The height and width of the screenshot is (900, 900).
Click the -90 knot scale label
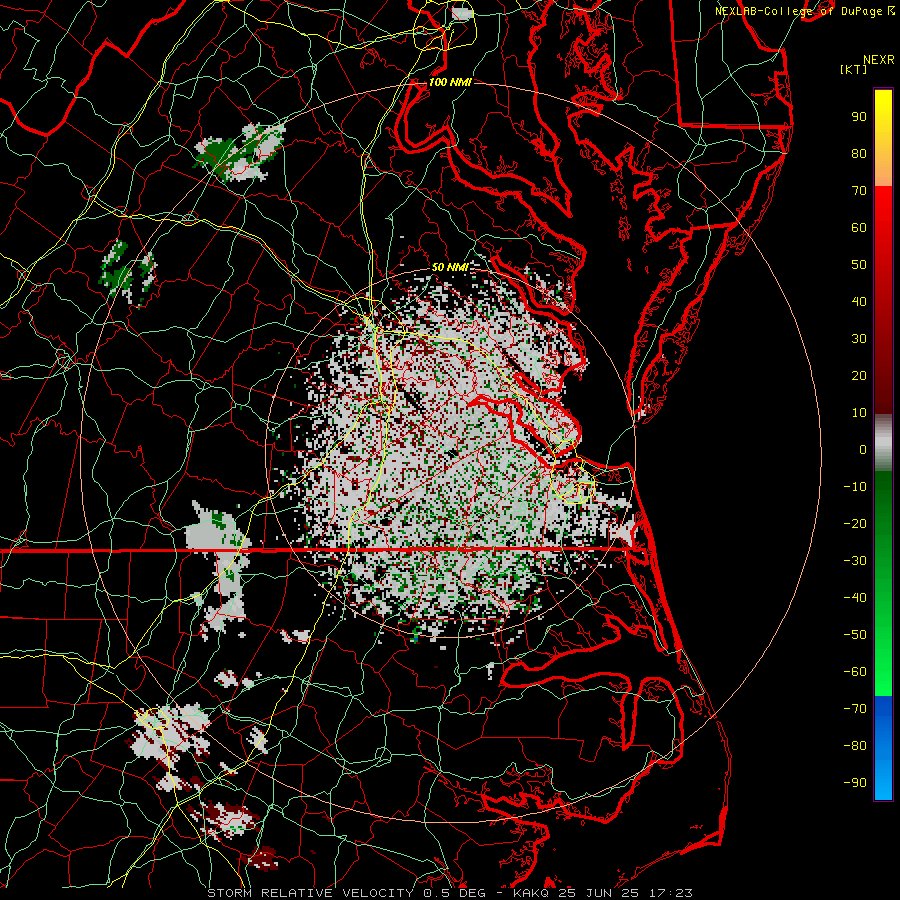point(855,783)
